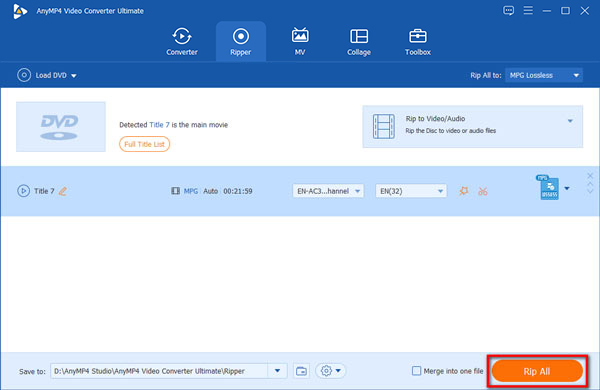Enable Merge into one file checkbox
This screenshot has width=600, height=390.
point(416,370)
